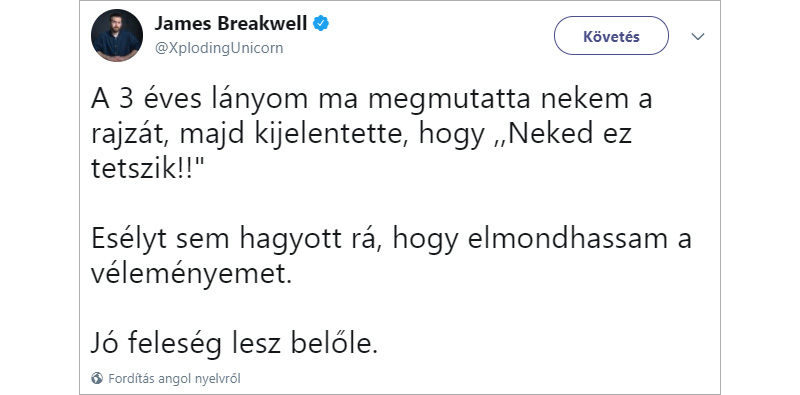The height and width of the screenshot is (395, 800).
Task: Click the line starting 'A 3 éves lányom'
Action: coord(371,99)
